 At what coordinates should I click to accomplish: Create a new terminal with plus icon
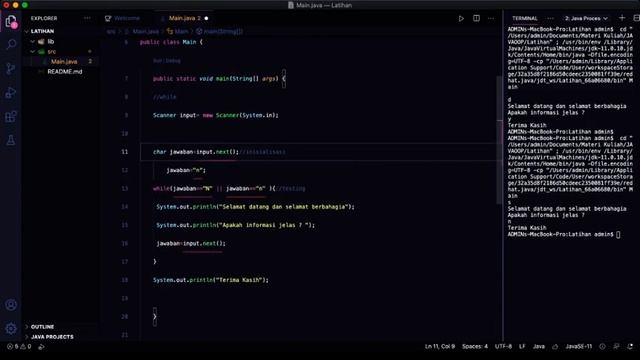pos(622,18)
